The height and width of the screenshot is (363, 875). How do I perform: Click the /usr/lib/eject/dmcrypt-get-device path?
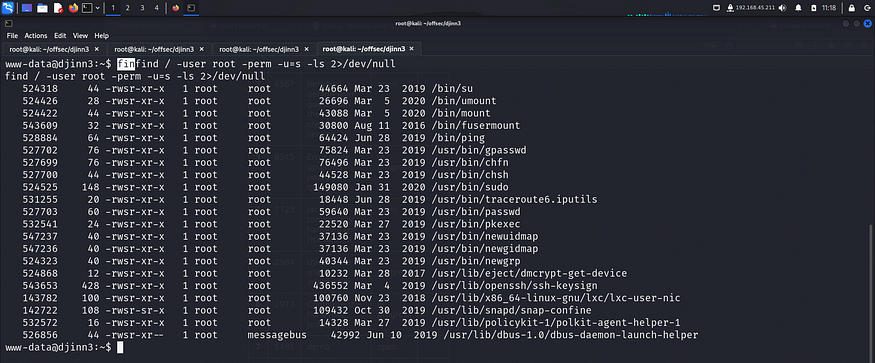[529, 273]
